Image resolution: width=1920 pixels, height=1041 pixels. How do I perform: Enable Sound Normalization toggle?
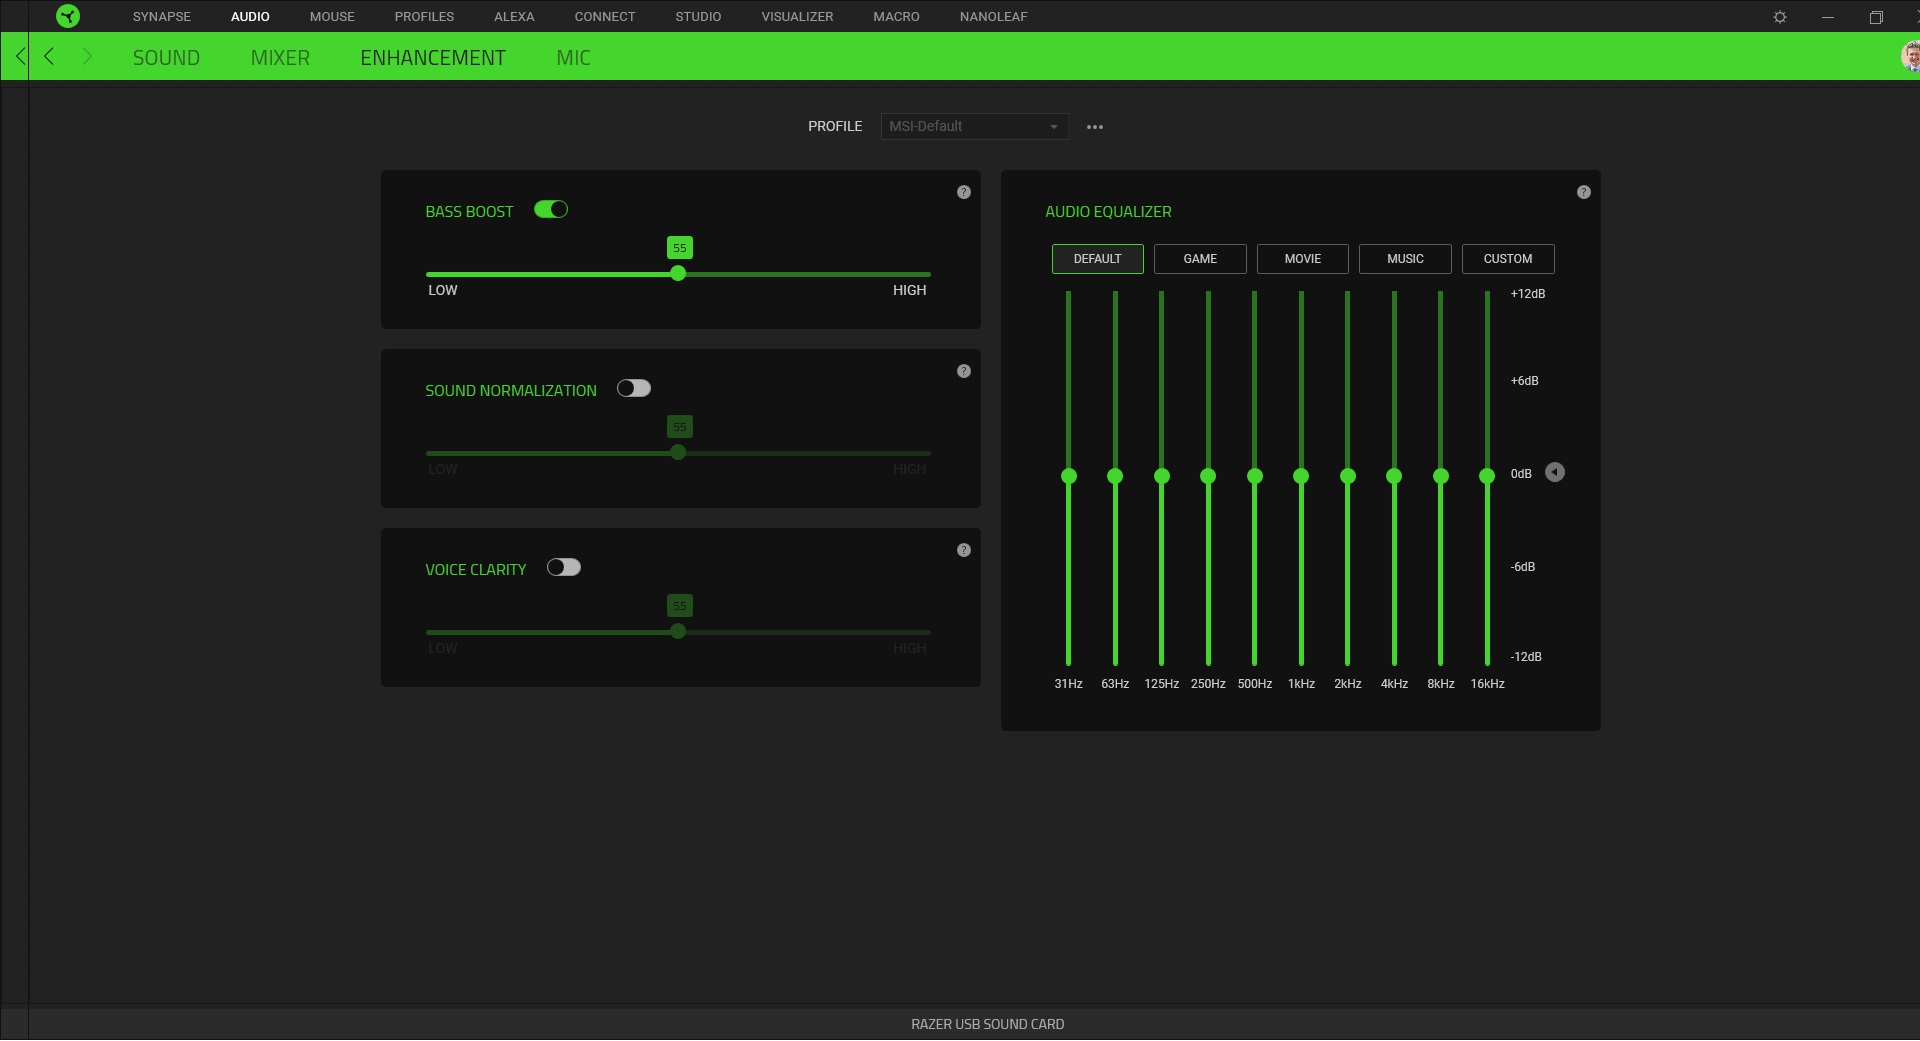(x=634, y=388)
